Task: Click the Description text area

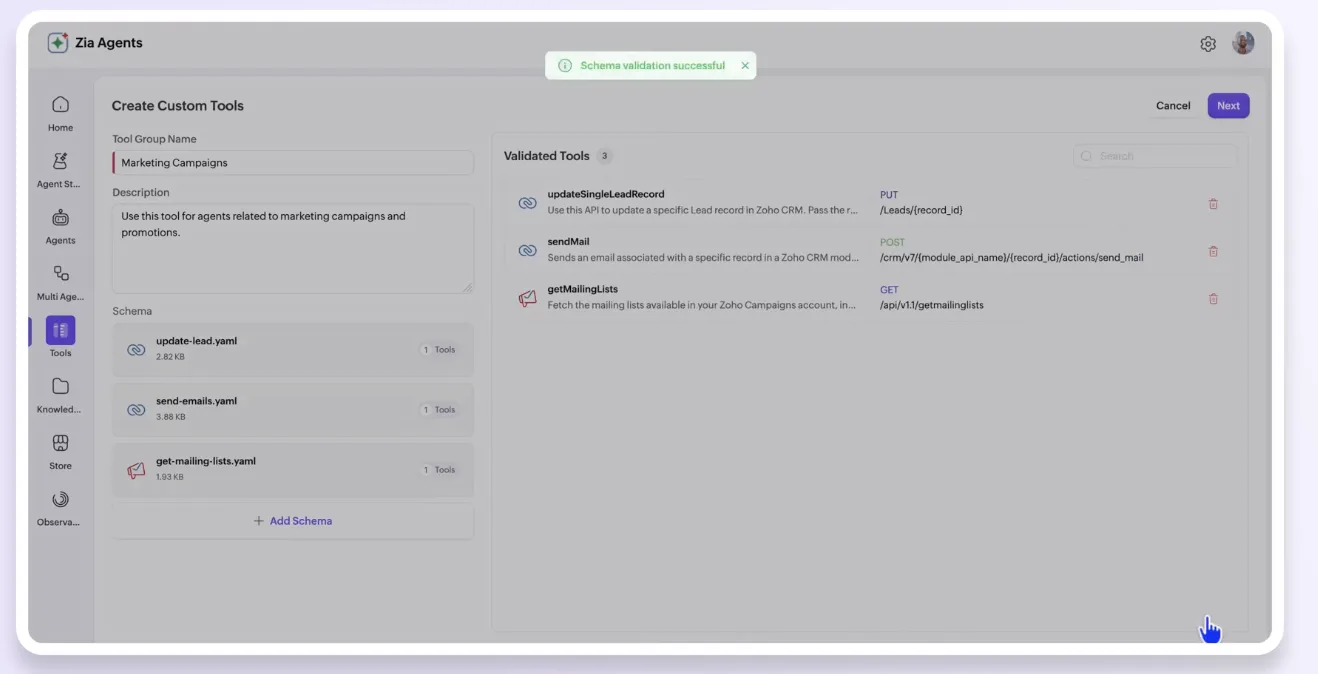Action: pos(293,249)
